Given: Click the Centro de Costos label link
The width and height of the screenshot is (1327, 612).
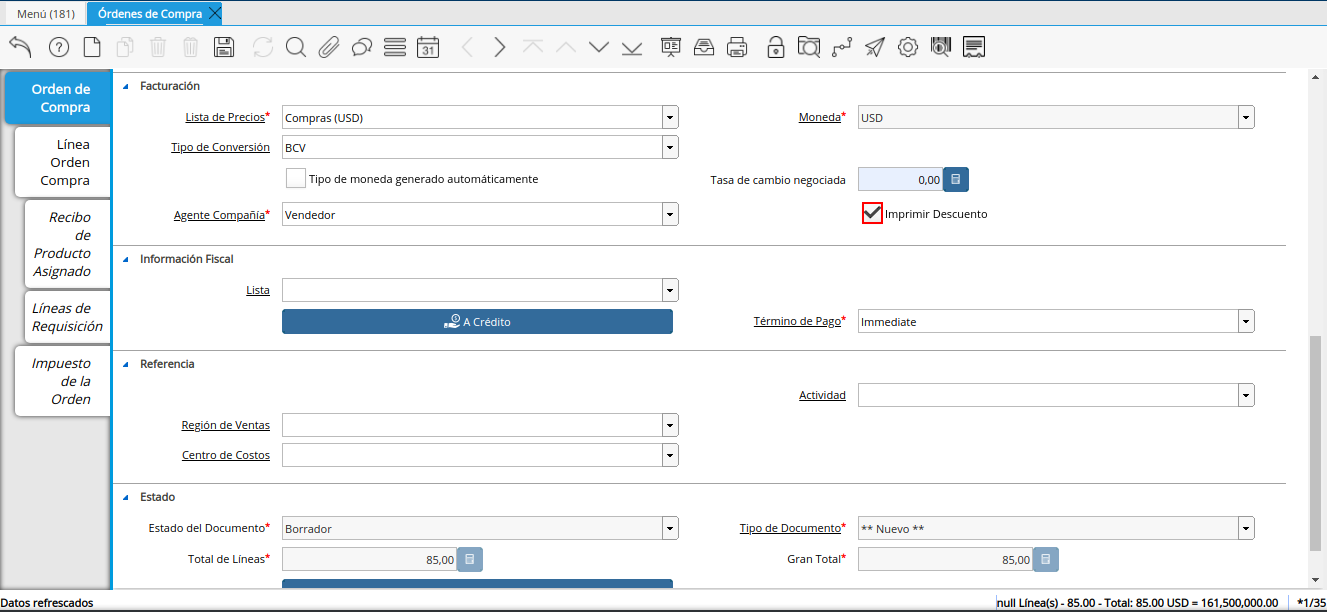Looking at the screenshot, I should pyautogui.click(x=226, y=455).
